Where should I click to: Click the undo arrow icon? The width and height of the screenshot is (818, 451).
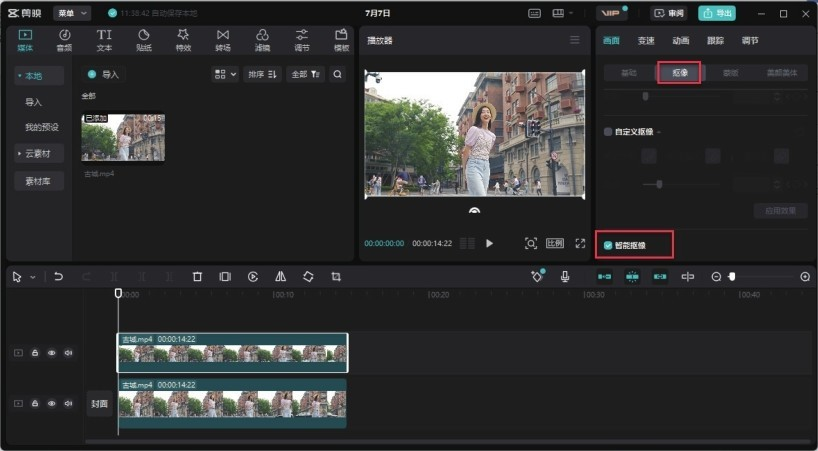click(59, 277)
